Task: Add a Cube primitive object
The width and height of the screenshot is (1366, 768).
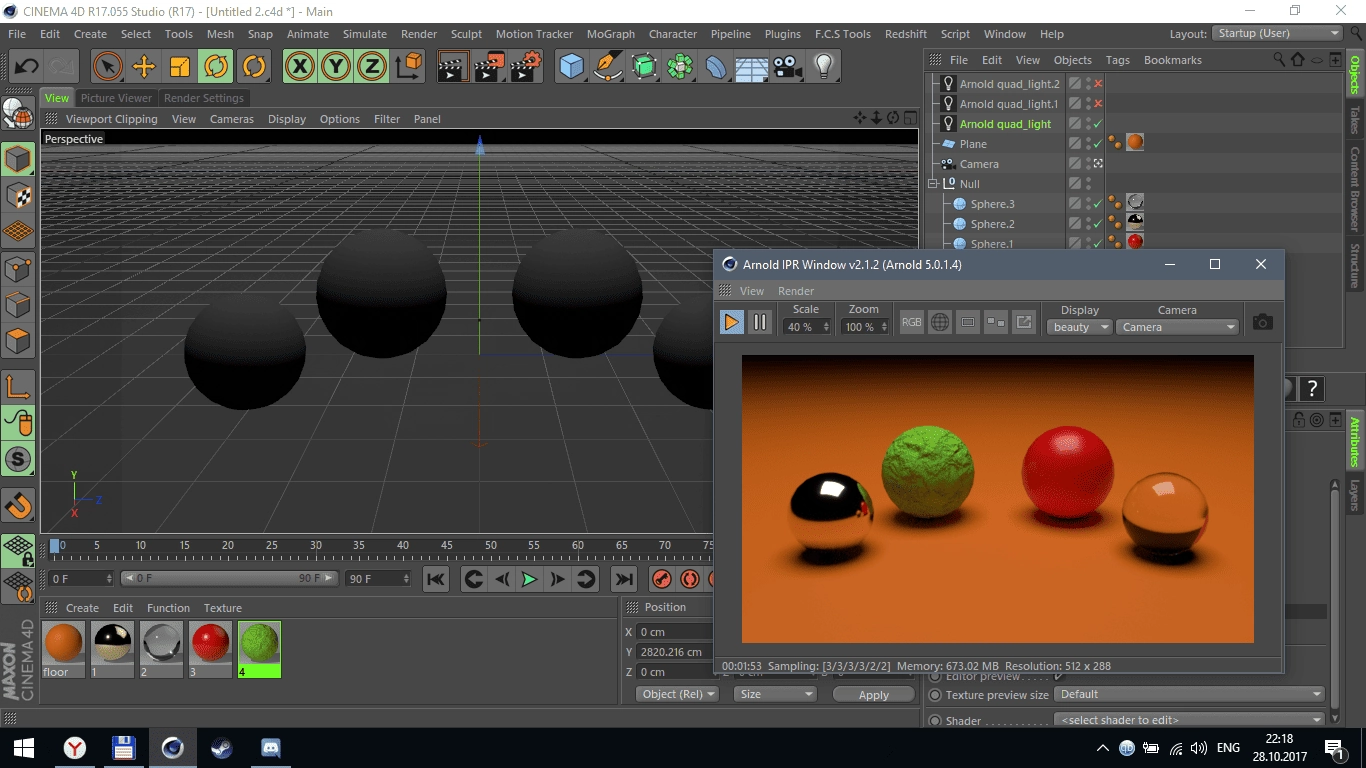Action: click(x=571, y=67)
